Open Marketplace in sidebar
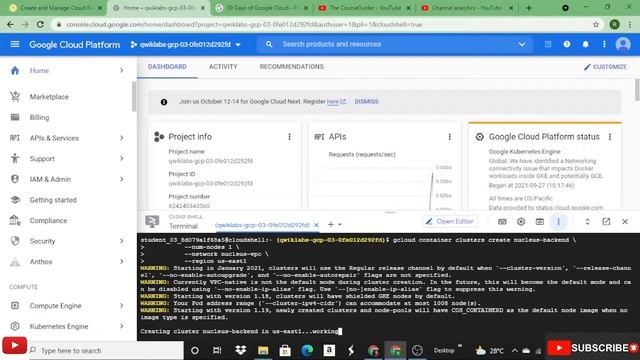This screenshot has height=360, width=640. [x=49, y=97]
